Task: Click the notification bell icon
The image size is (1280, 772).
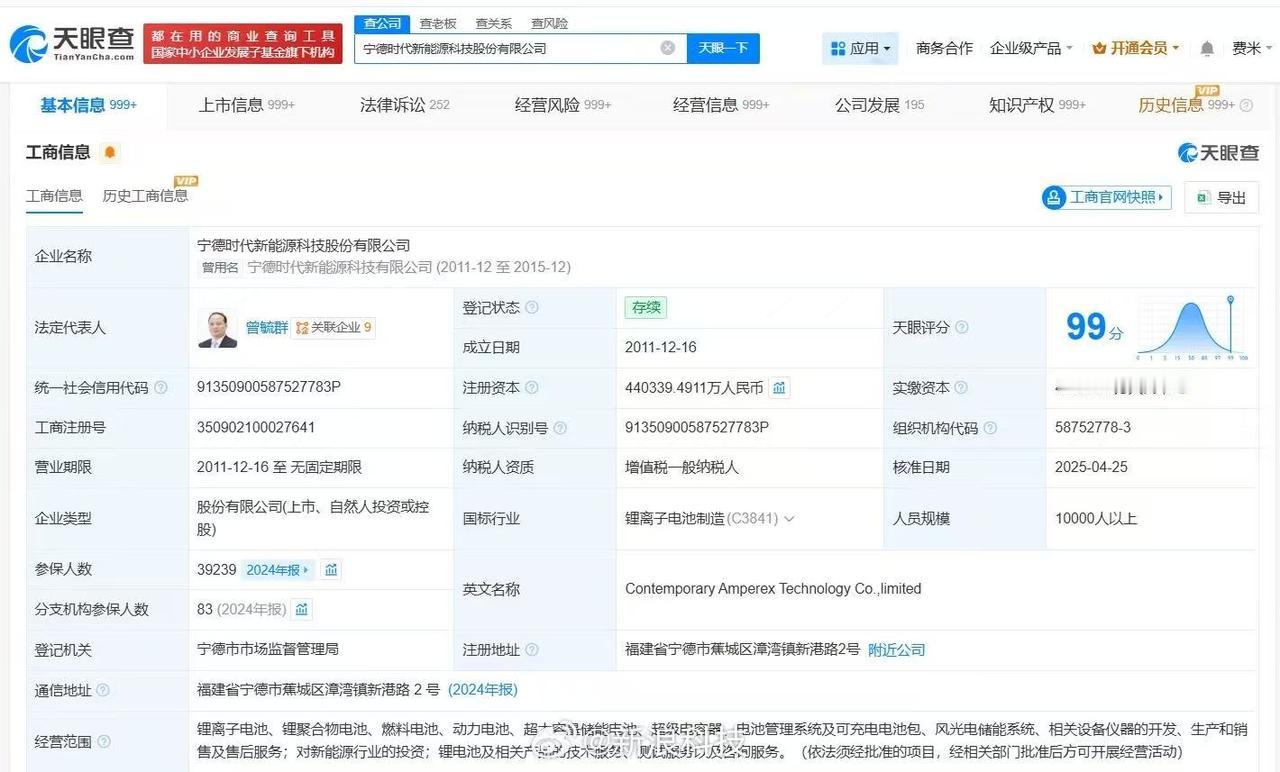Action: click(1205, 47)
